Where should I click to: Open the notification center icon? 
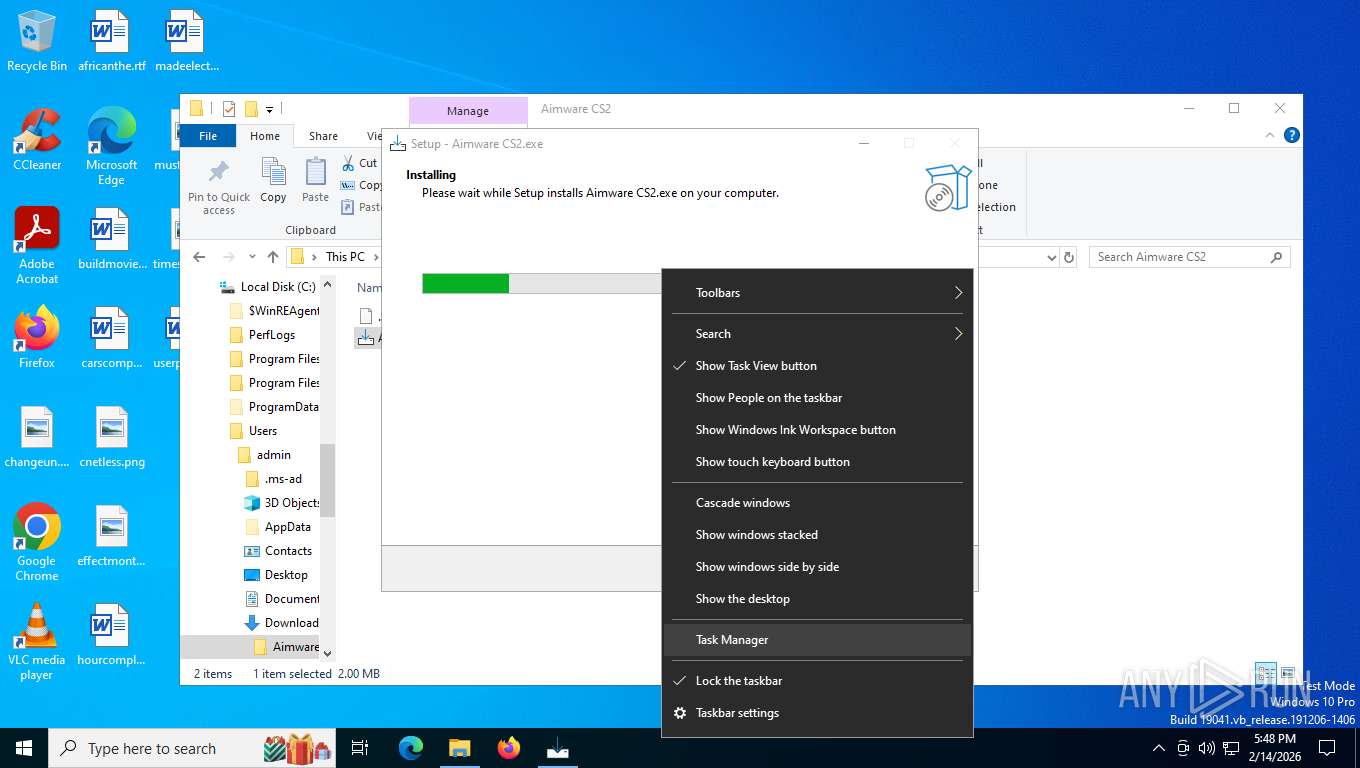coord(1327,747)
